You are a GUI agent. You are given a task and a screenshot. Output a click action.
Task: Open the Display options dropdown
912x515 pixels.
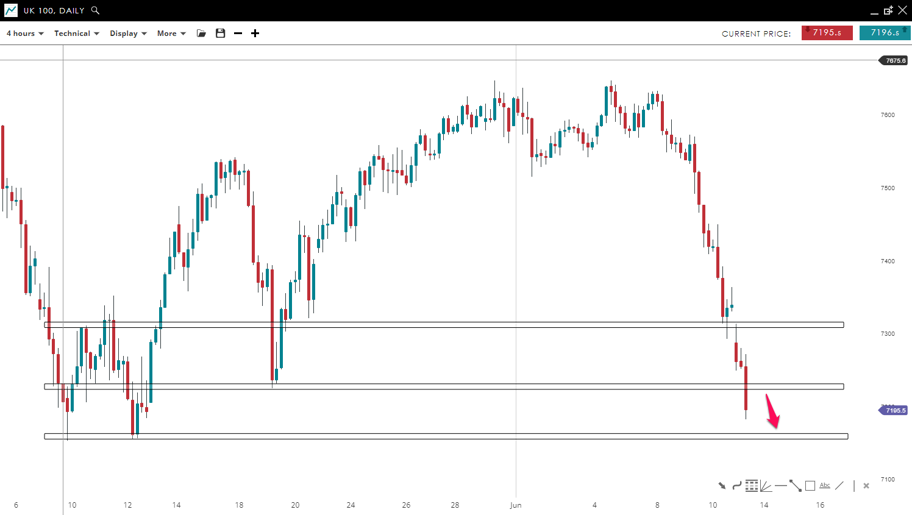point(128,33)
